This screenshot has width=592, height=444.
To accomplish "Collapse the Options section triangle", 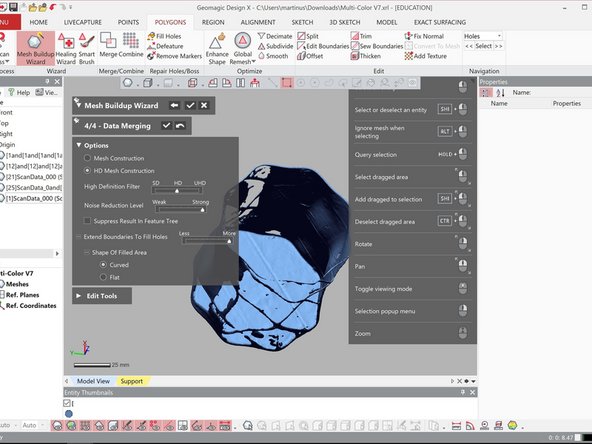I will click(79, 145).
